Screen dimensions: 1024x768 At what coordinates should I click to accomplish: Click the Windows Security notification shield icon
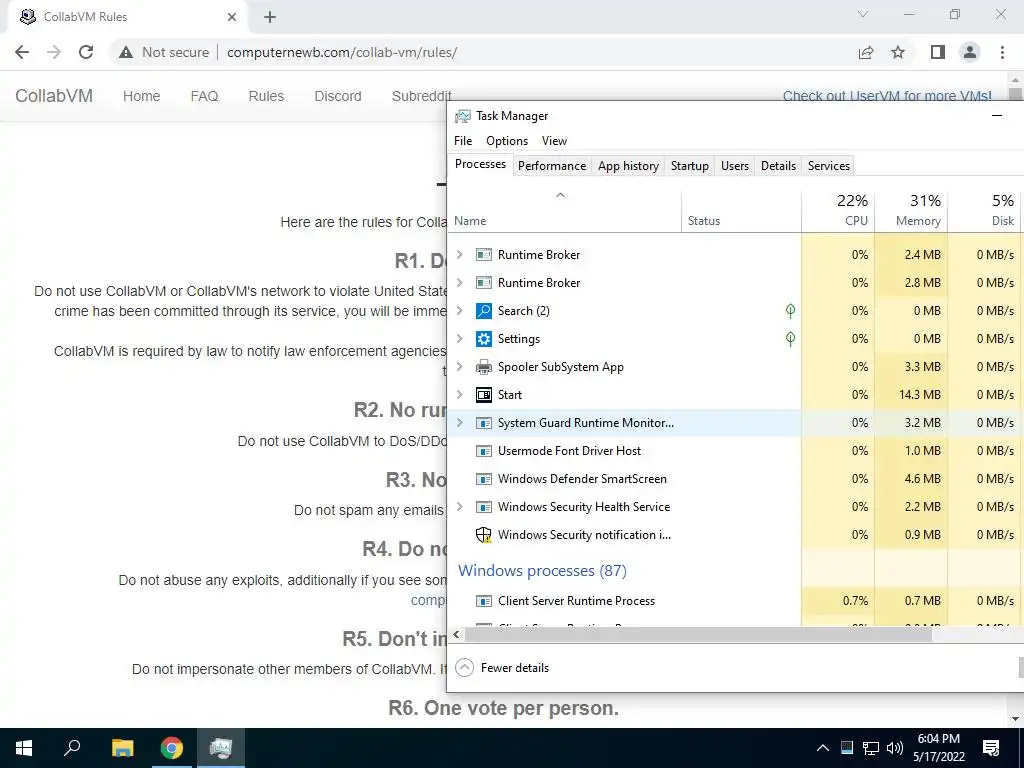[x=483, y=535]
